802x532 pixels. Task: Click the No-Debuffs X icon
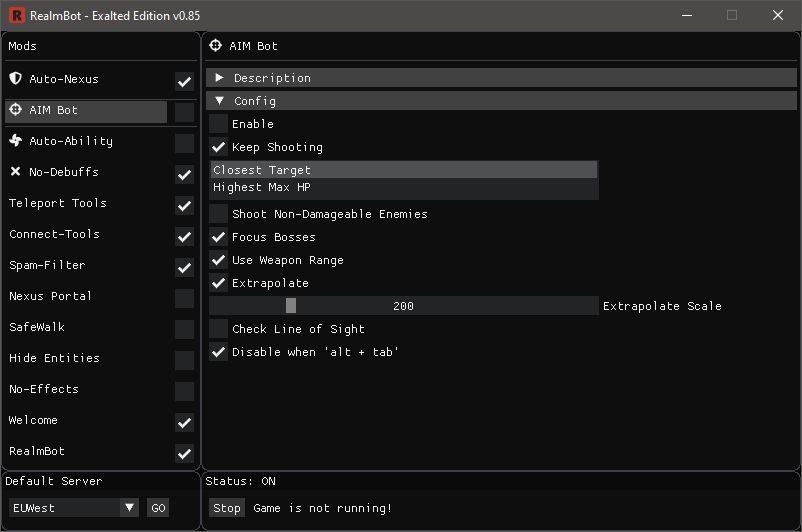pos(15,171)
